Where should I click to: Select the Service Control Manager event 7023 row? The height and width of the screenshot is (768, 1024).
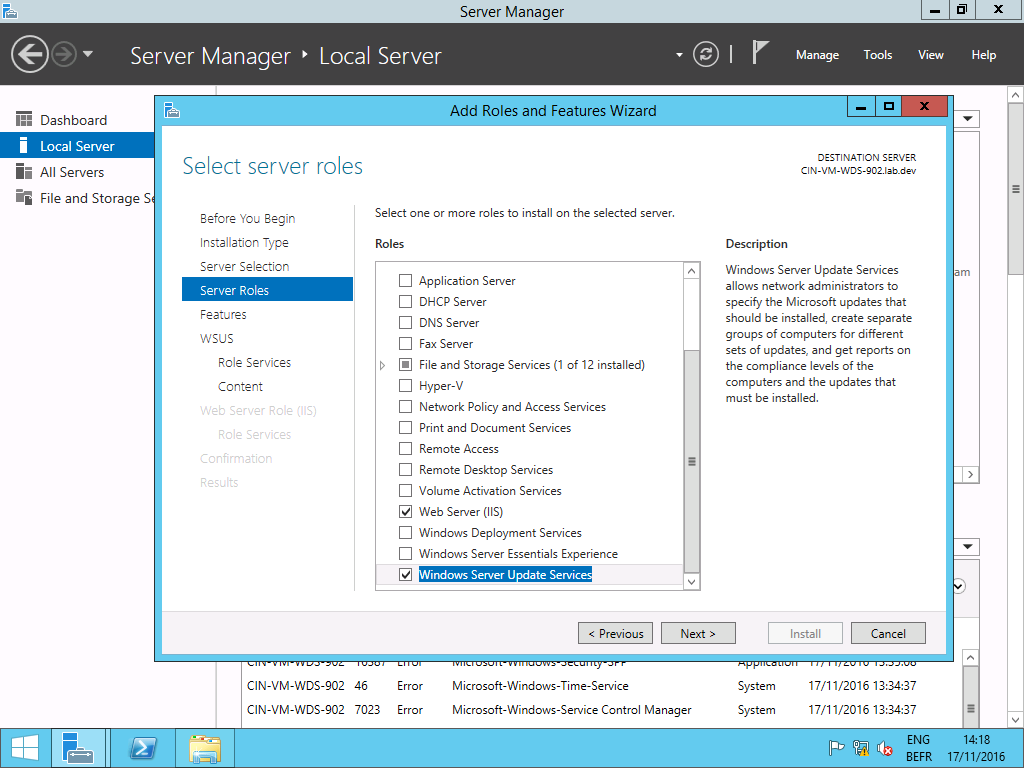point(602,709)
